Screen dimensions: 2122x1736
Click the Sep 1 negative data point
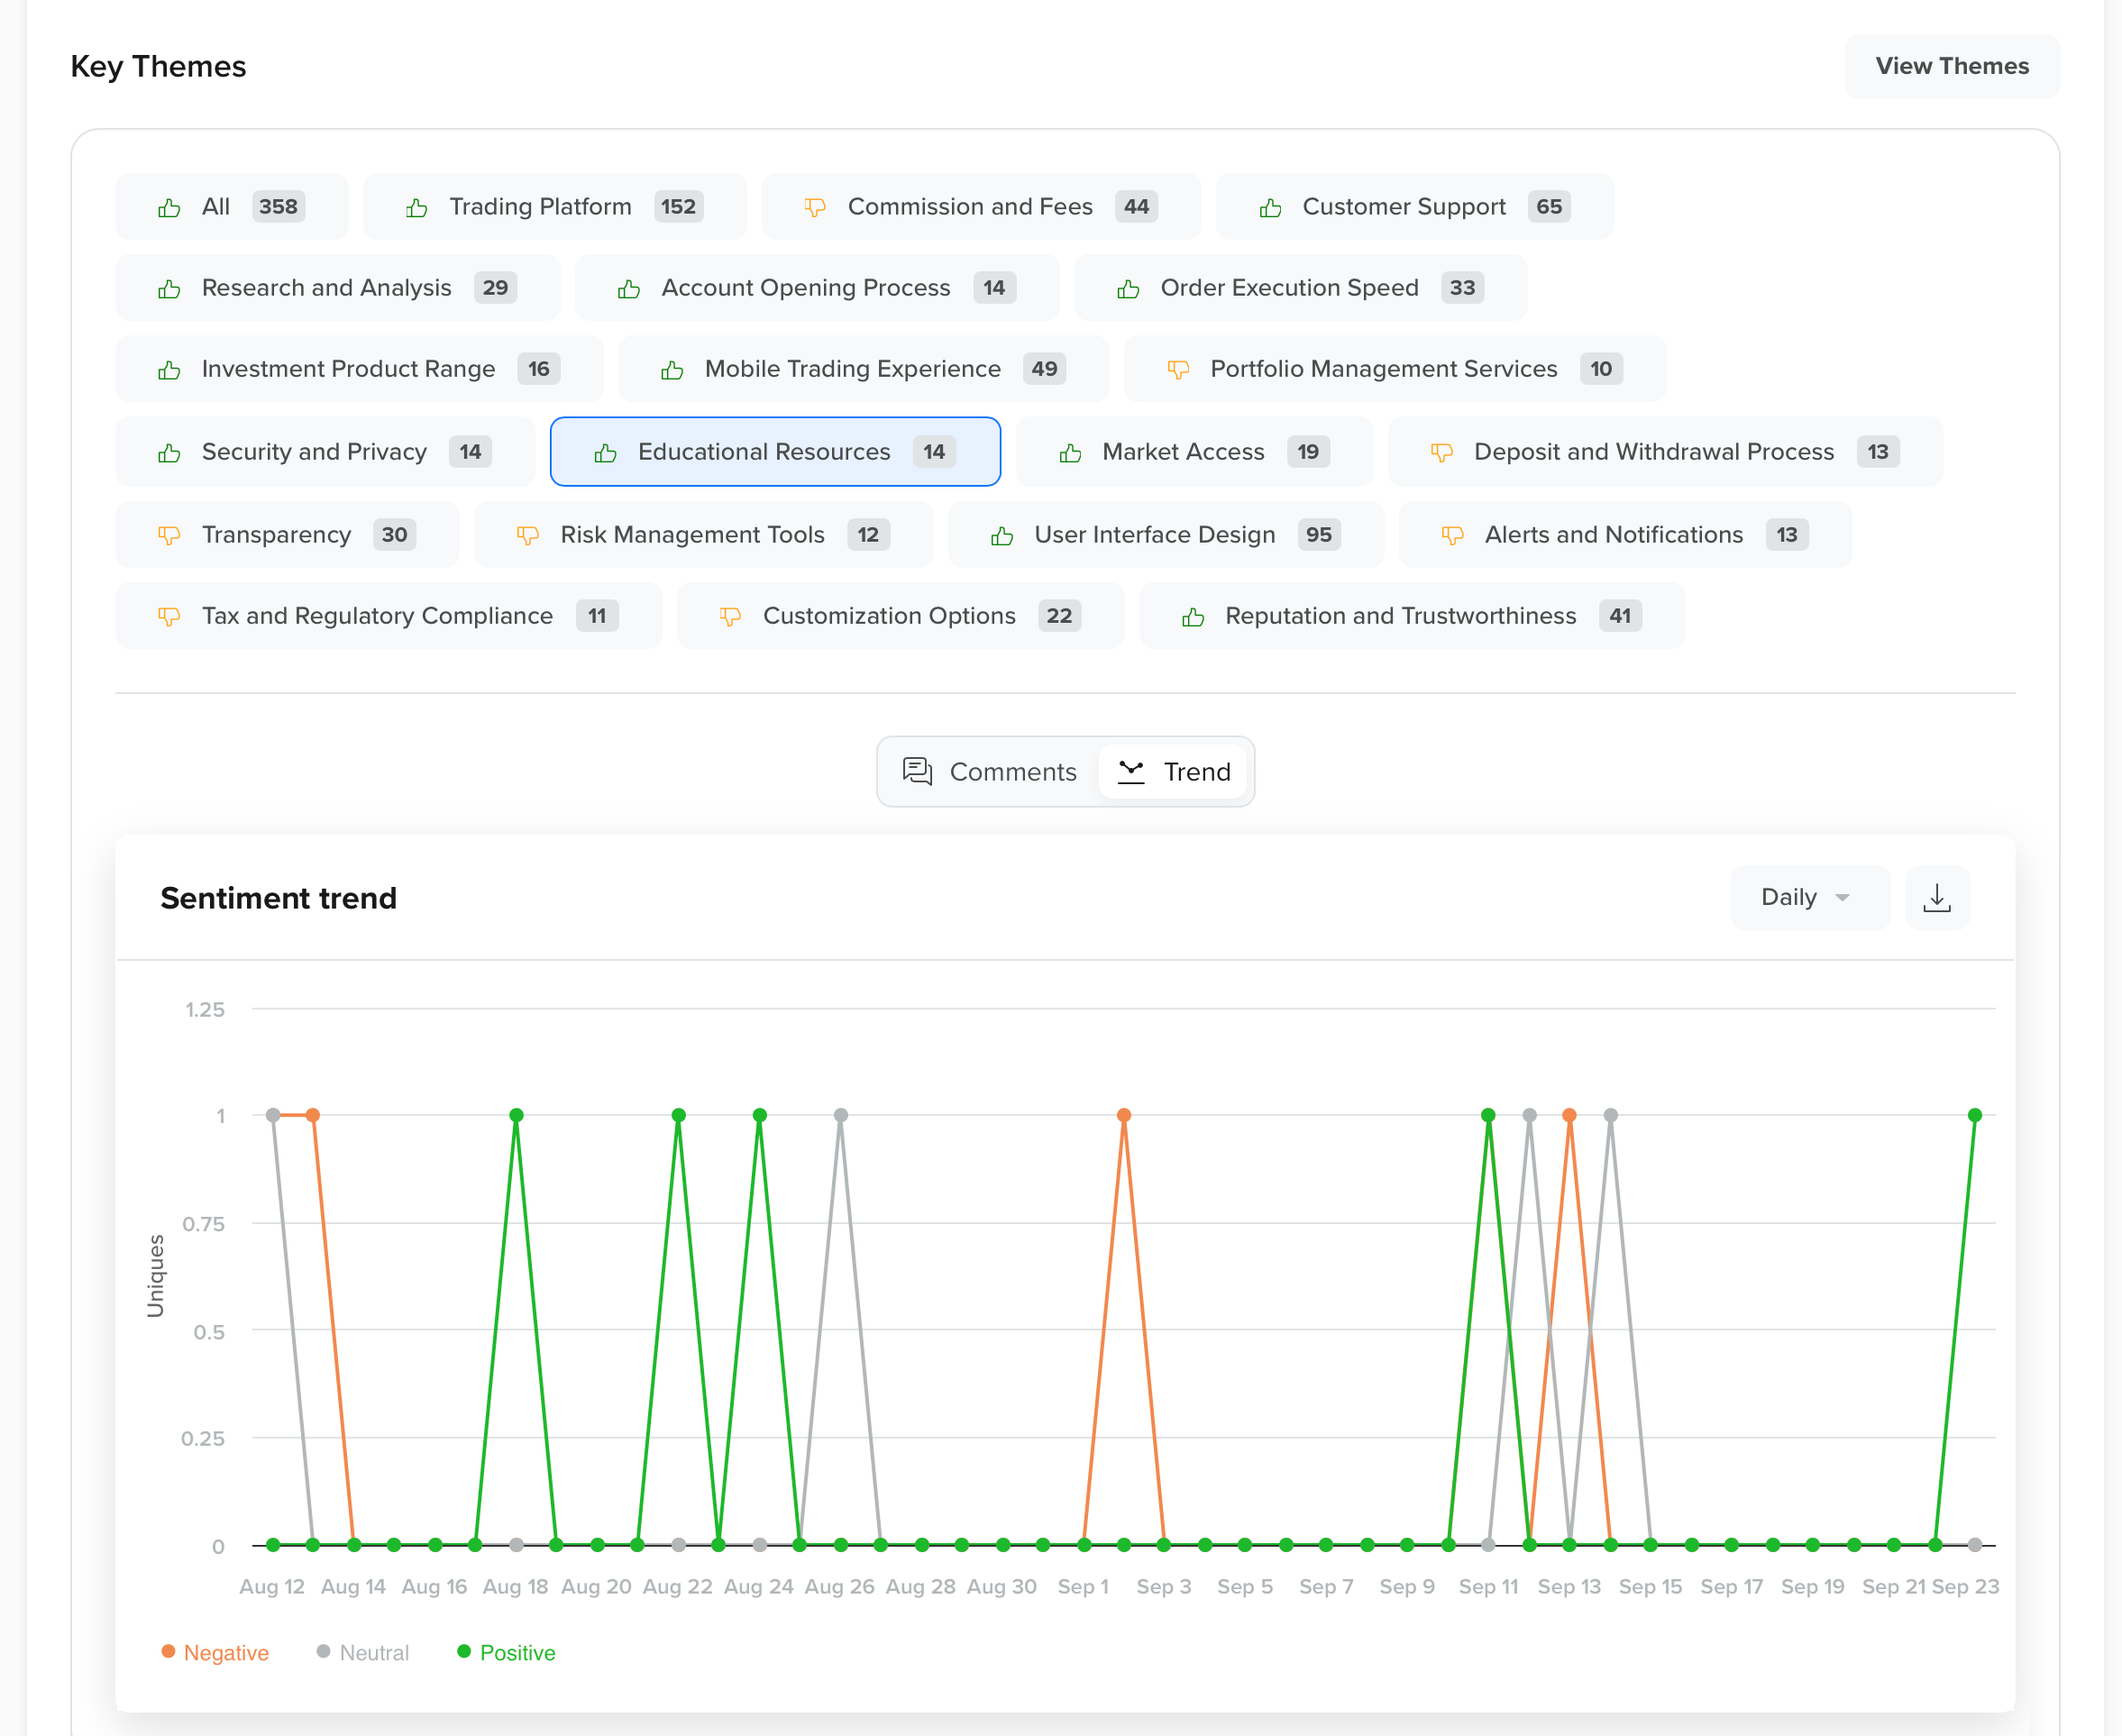(1123, 1115)
